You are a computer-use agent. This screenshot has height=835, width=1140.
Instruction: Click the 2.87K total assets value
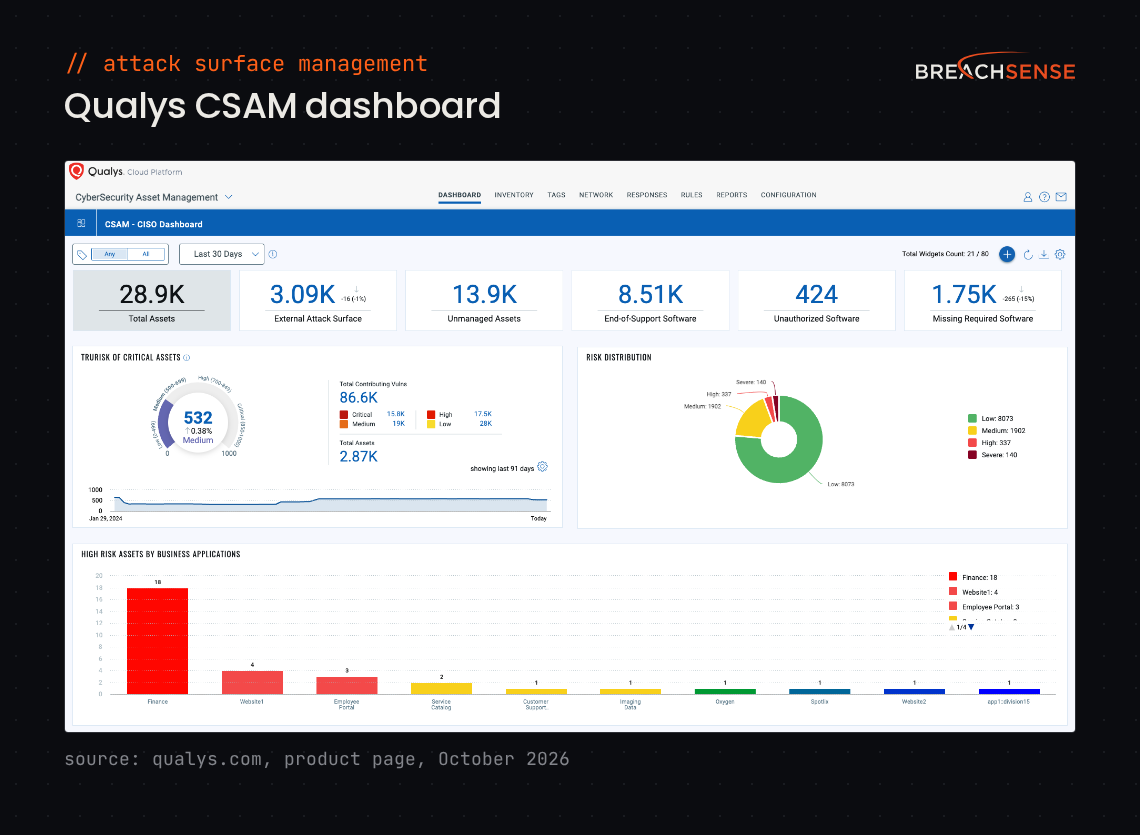[358, 457]
